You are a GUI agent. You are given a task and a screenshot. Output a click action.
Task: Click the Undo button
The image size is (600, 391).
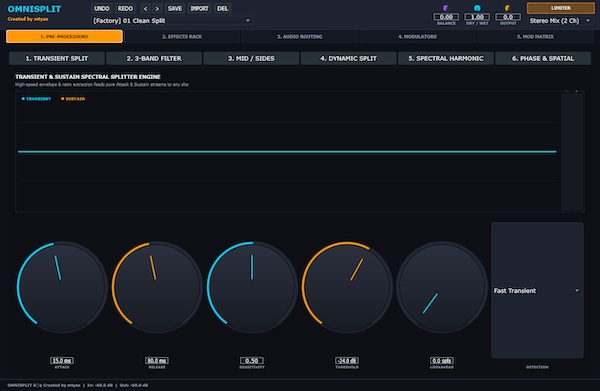(101, 8)
